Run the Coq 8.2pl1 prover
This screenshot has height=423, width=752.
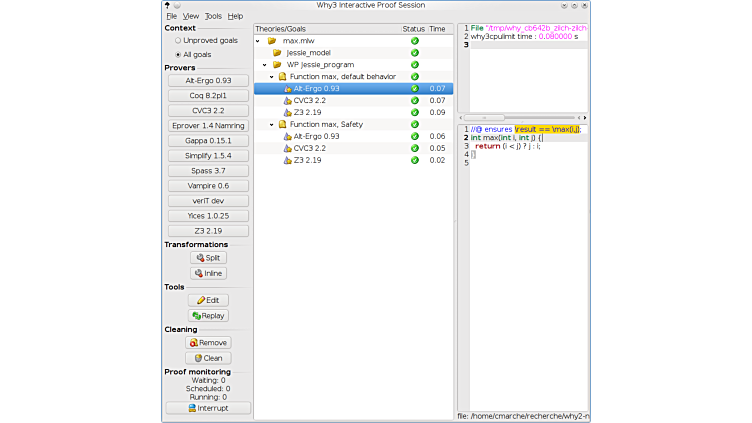(x=209, y=96)
